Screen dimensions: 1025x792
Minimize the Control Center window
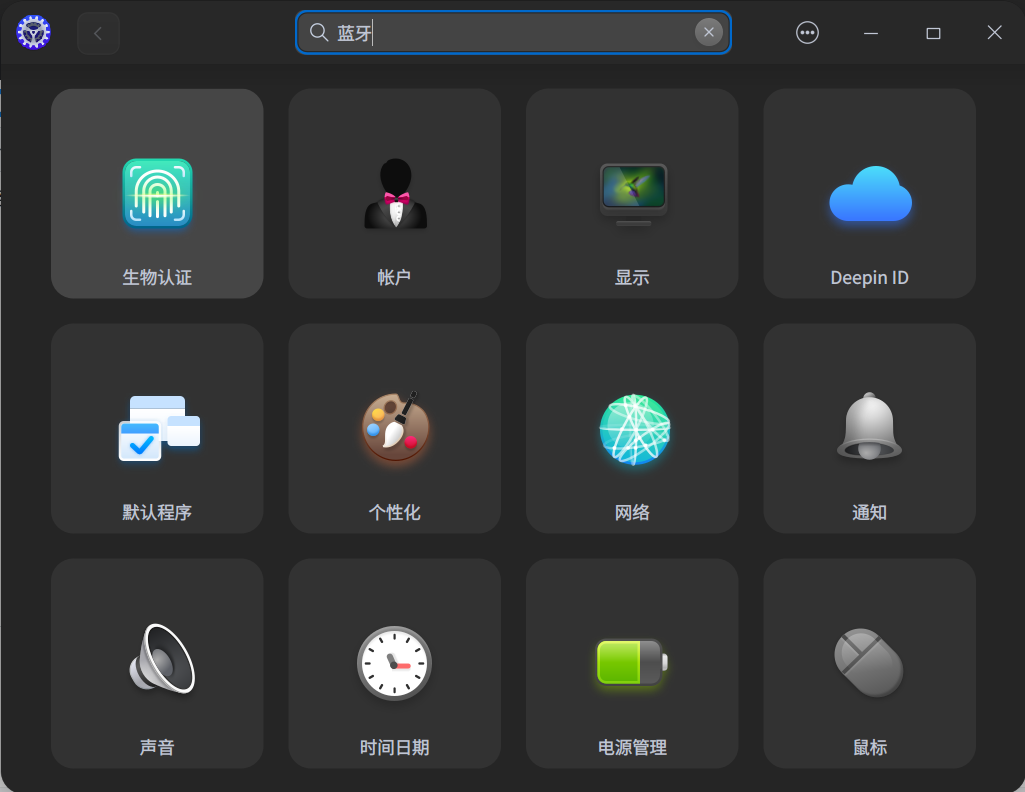coord(871,33)
